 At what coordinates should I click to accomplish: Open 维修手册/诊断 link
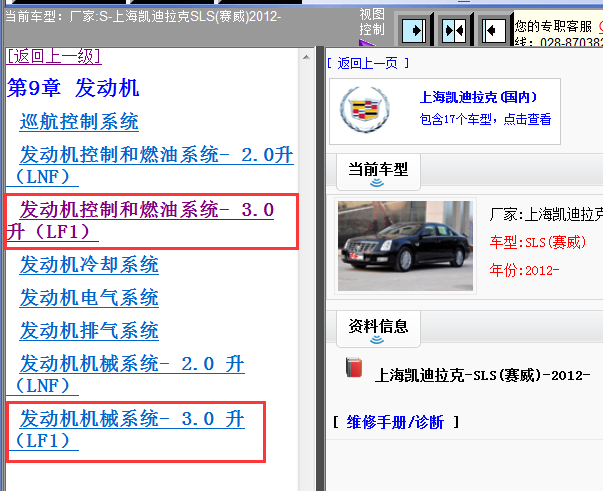pyautogui.click(x=395, y=422)
